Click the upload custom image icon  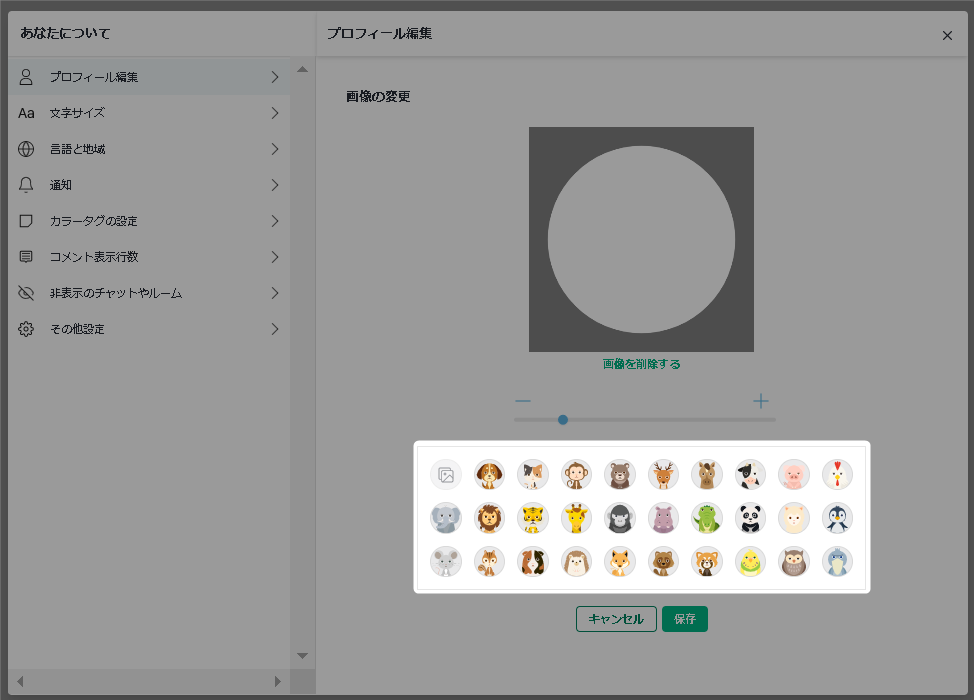[x=446, y=475]
